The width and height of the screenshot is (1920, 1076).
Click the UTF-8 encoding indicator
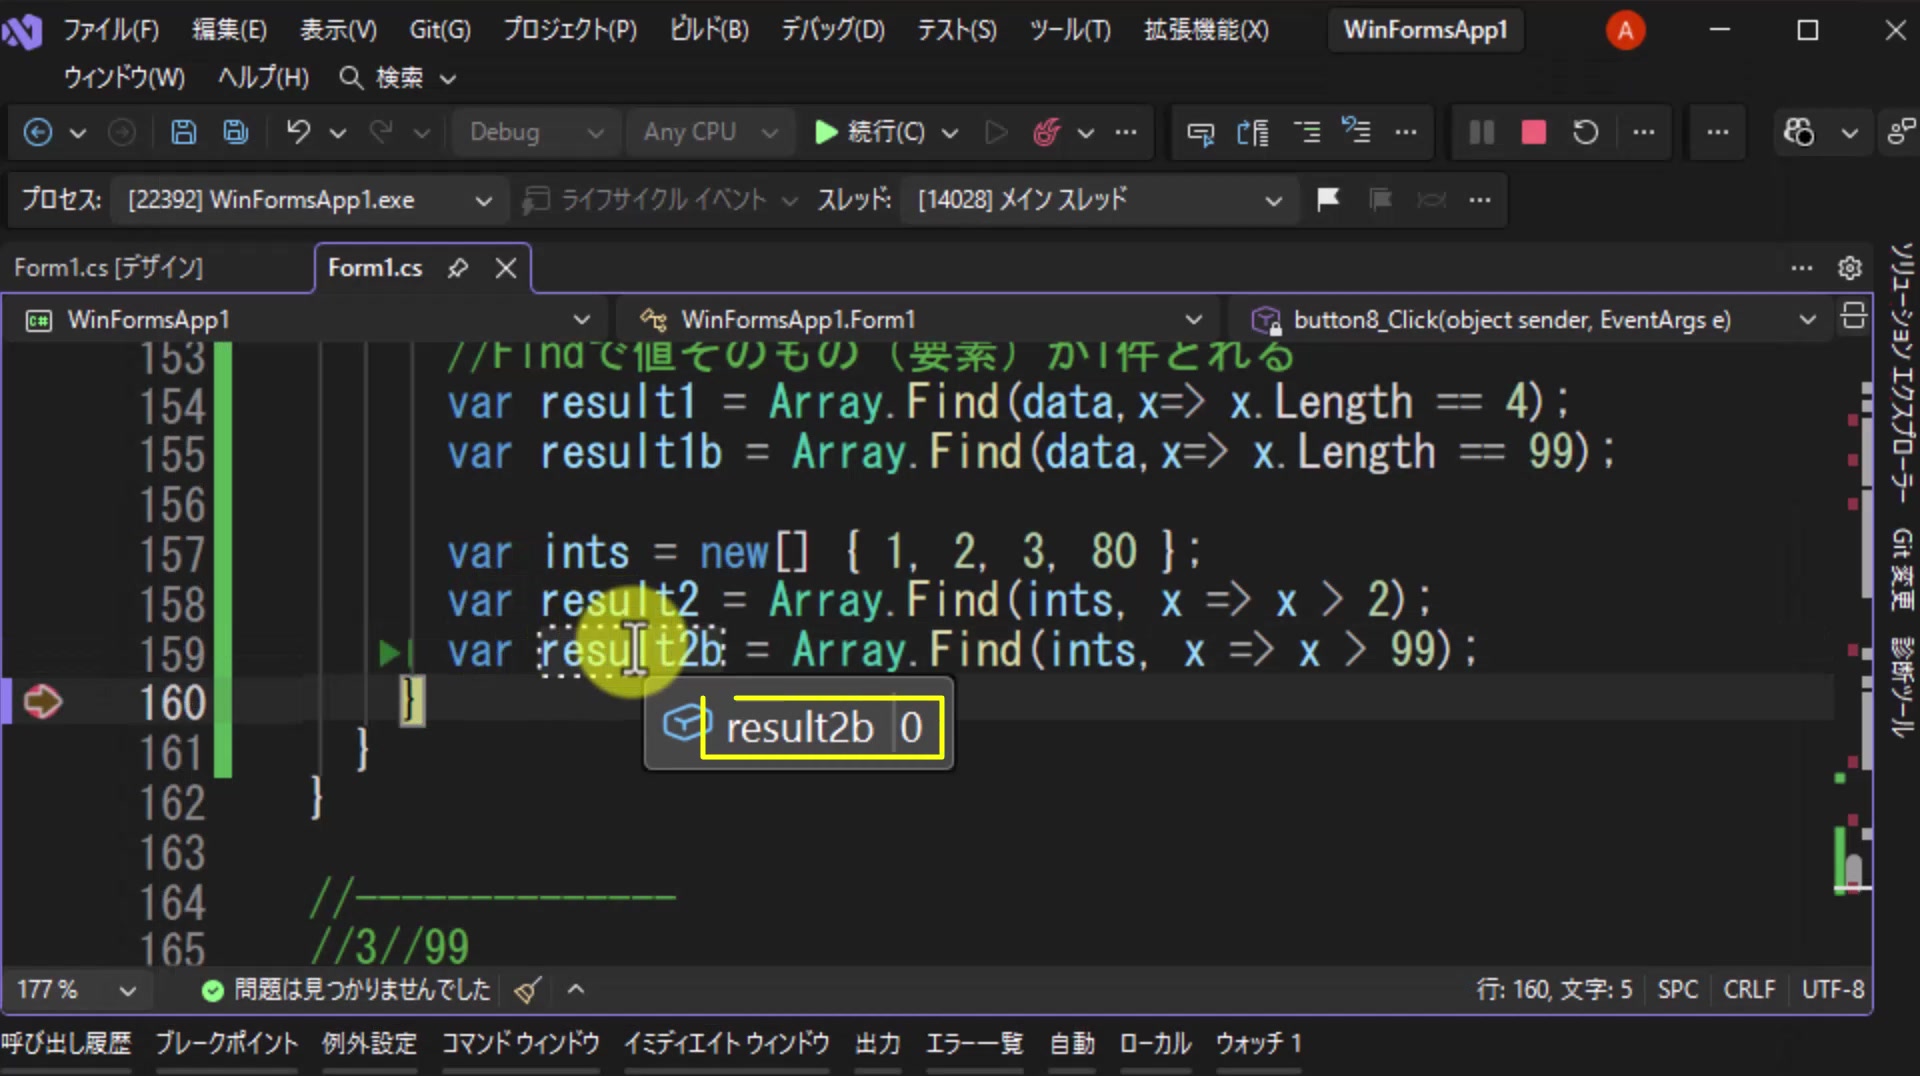pyautogui.click(x=1832, y=990)
